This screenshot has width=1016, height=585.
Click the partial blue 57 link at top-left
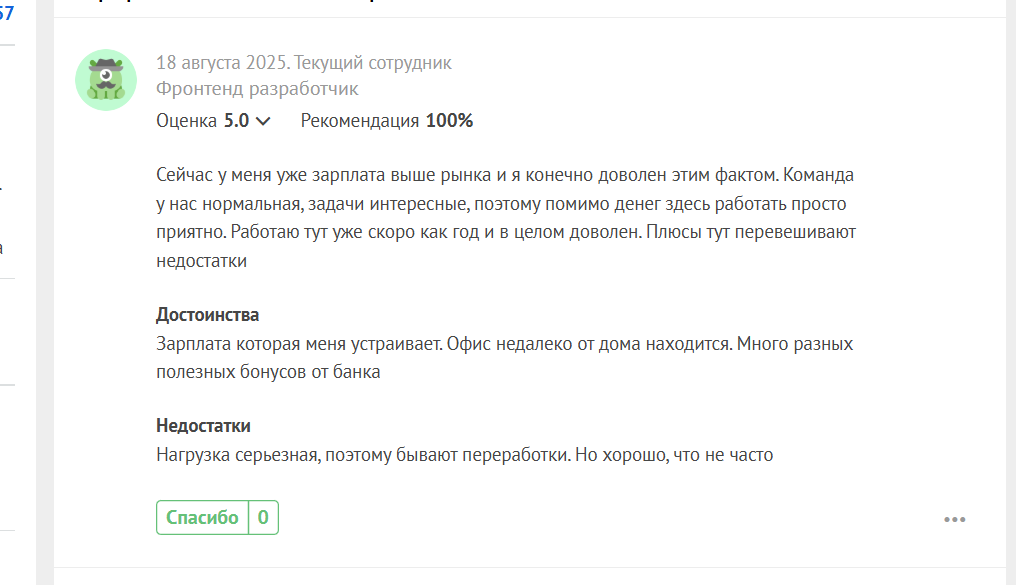pyautogui.click(x=6, y=13)
